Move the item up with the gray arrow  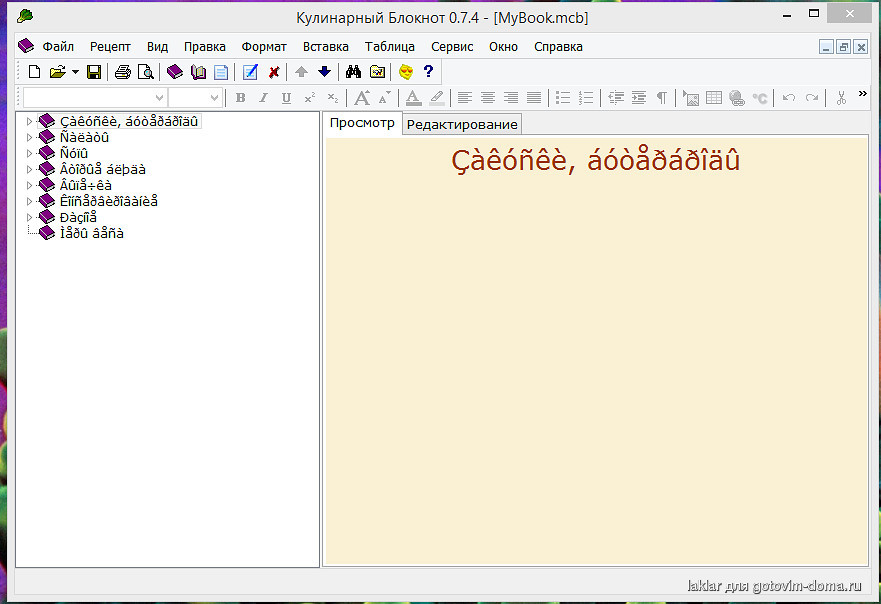[x=302, y=72]
